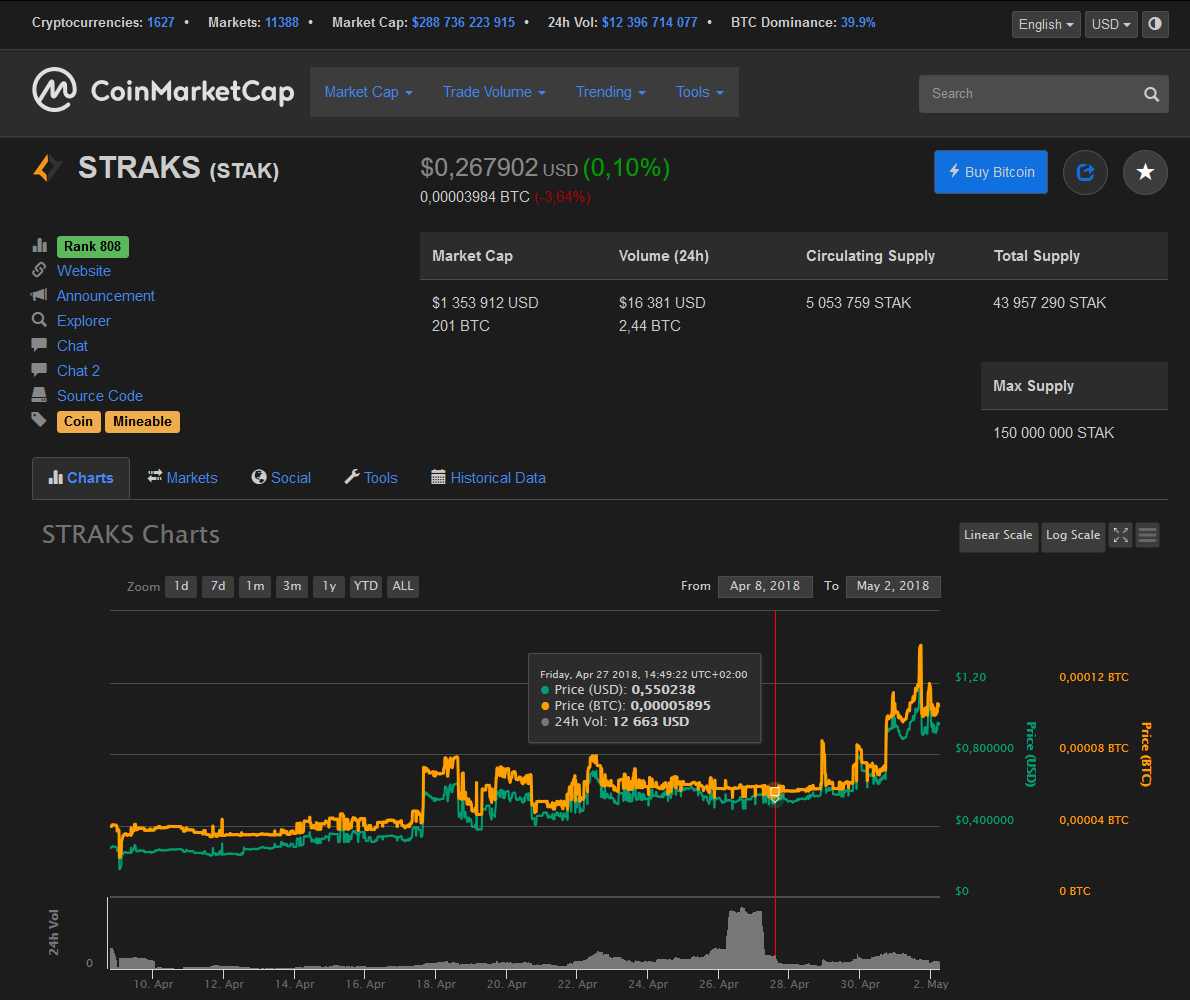Screen dimensions: 1190x1000
Task: Click the Mineable tag
Action: 142,422
